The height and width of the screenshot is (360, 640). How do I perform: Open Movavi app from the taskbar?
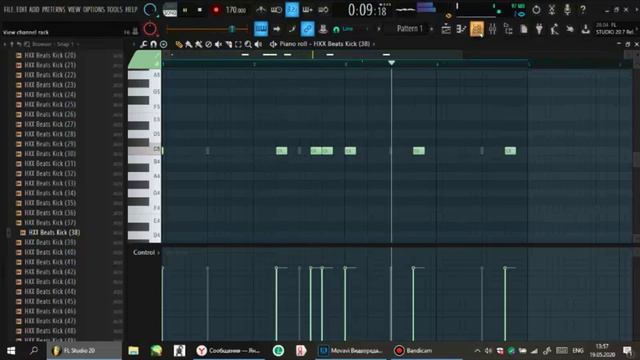click(x=351, y=351)
